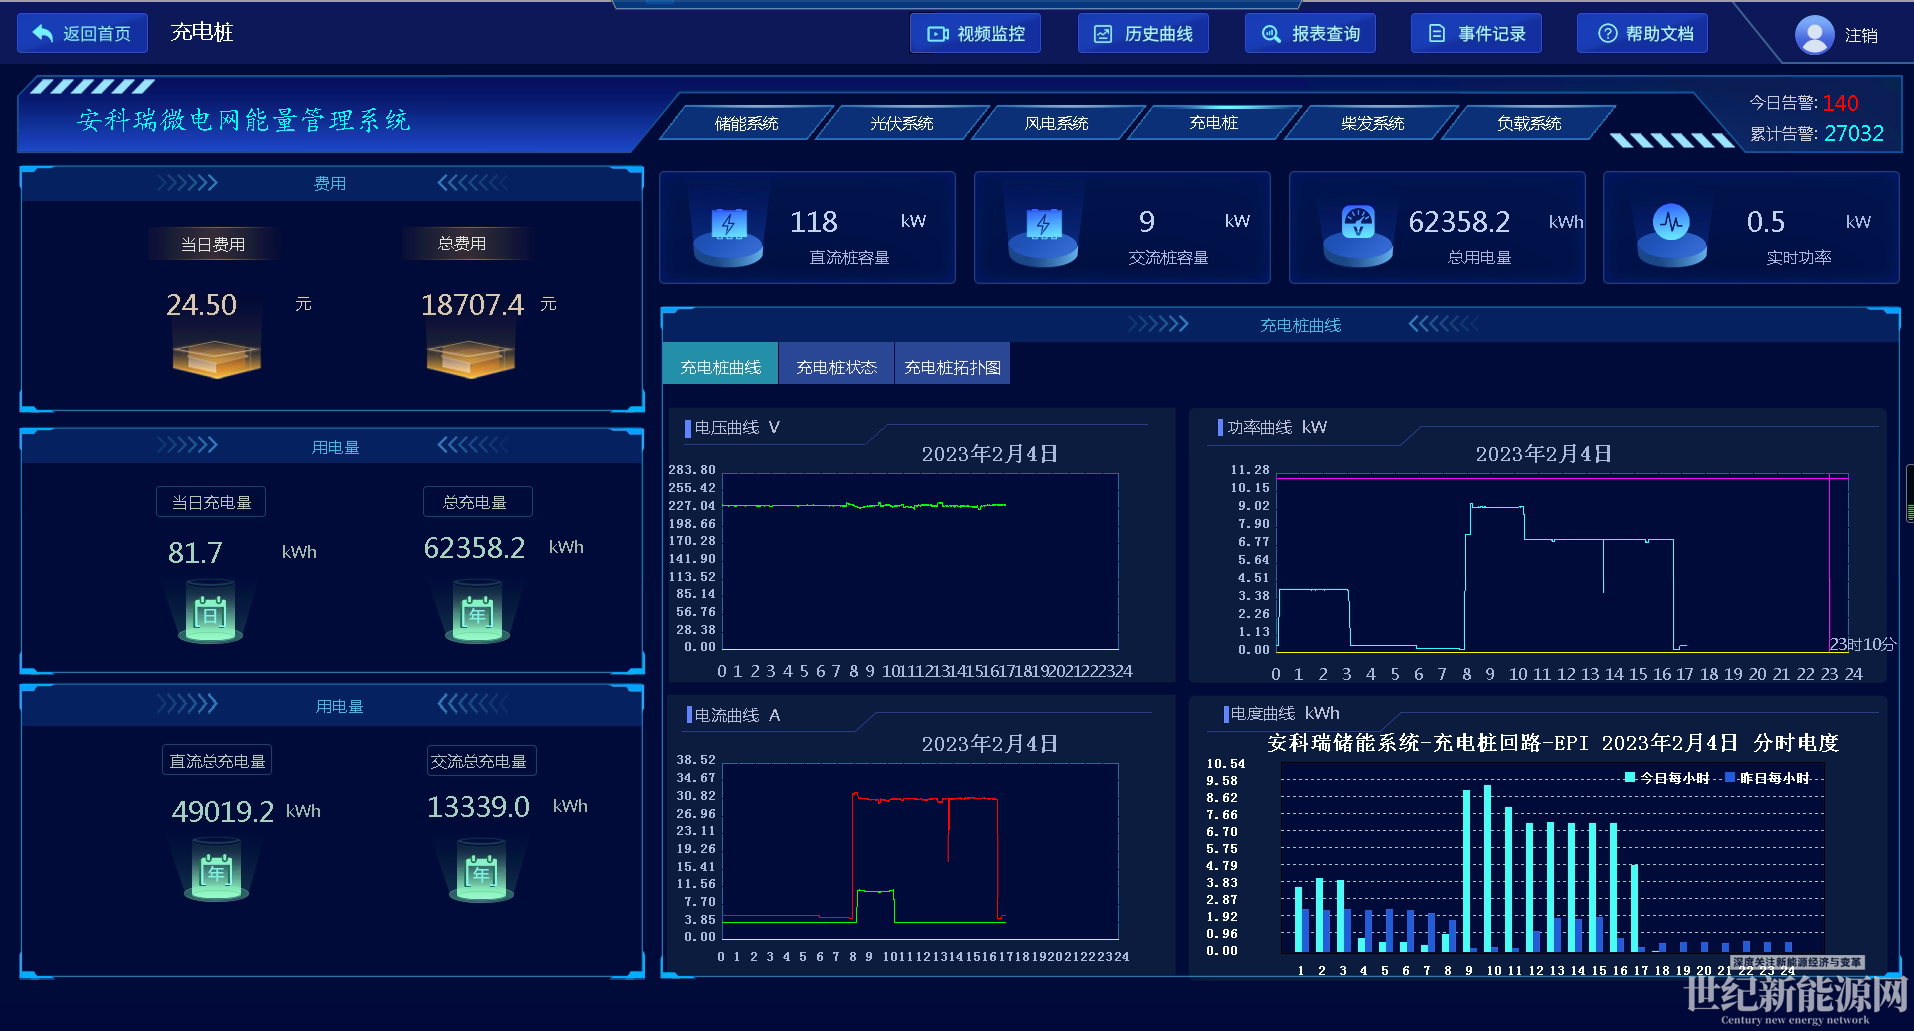Click the 直流总充电量 label box
Screen dimensions: 1914x1031
(x=217, y=761)
